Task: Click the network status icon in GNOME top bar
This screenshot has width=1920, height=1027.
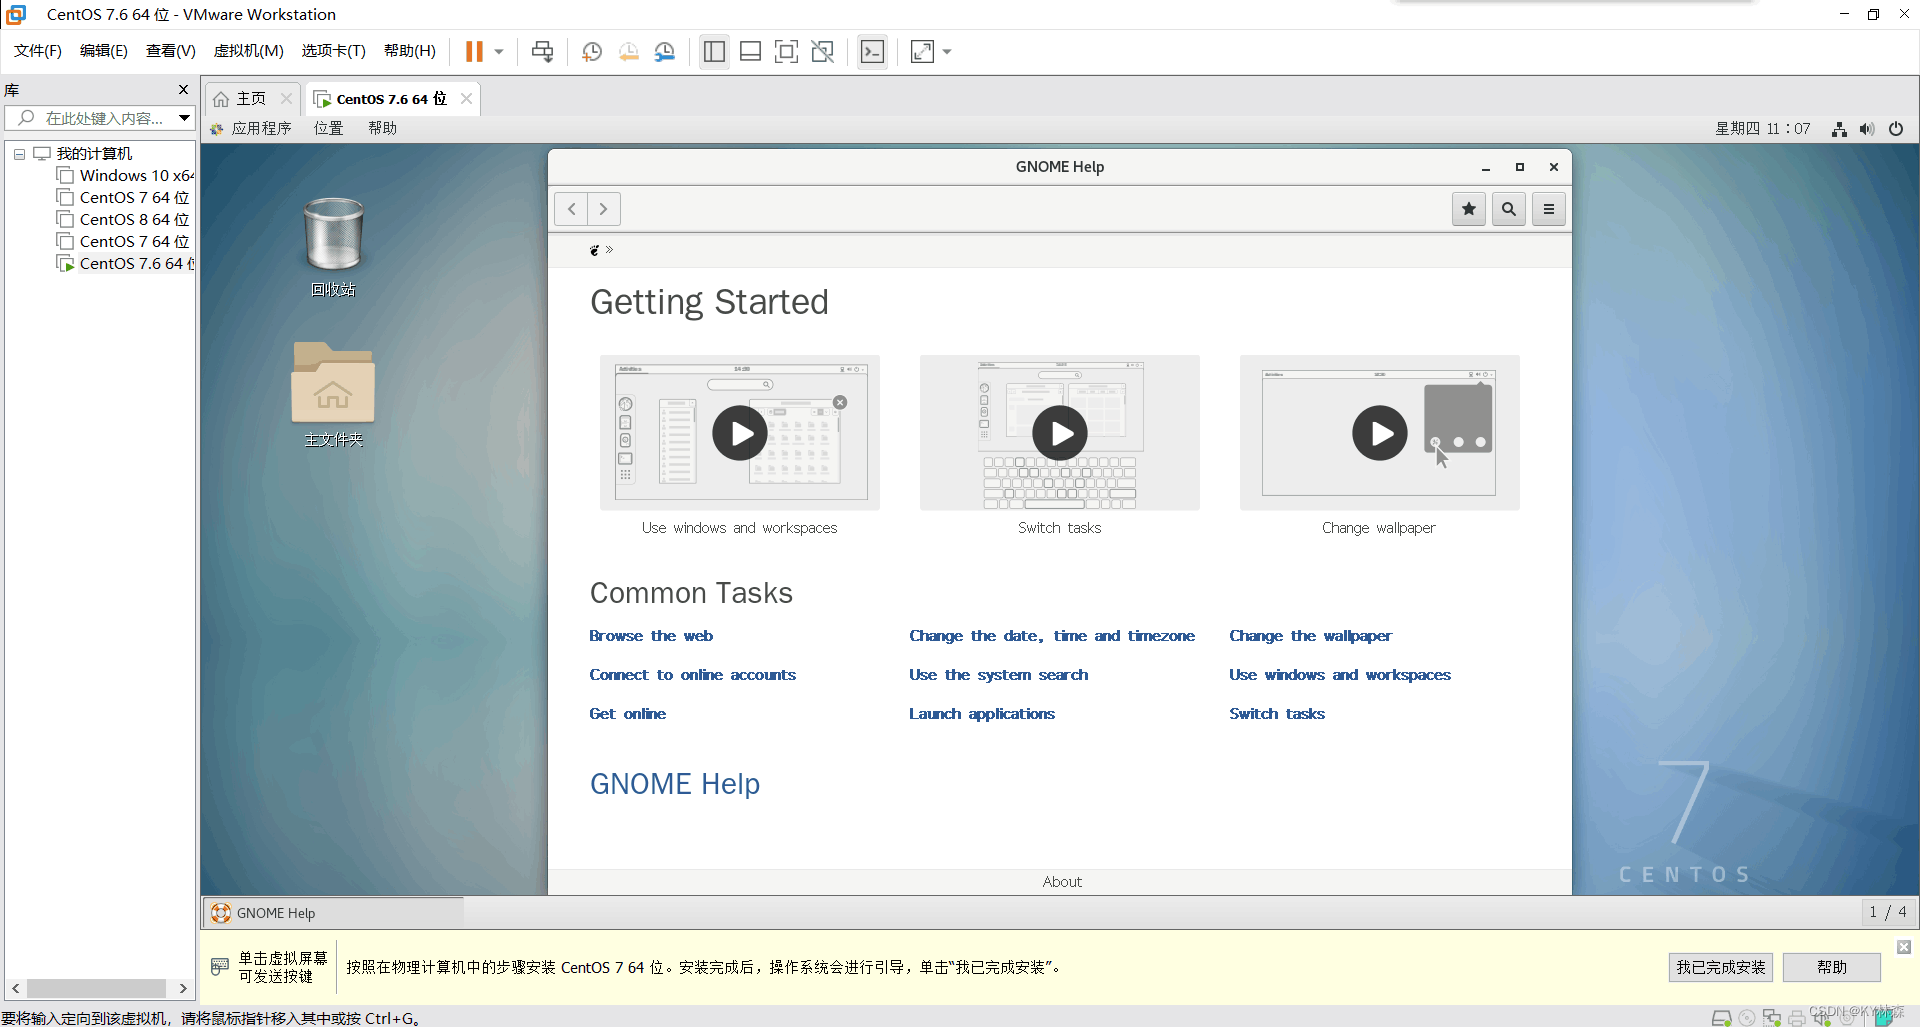Action: (1839, 129)
